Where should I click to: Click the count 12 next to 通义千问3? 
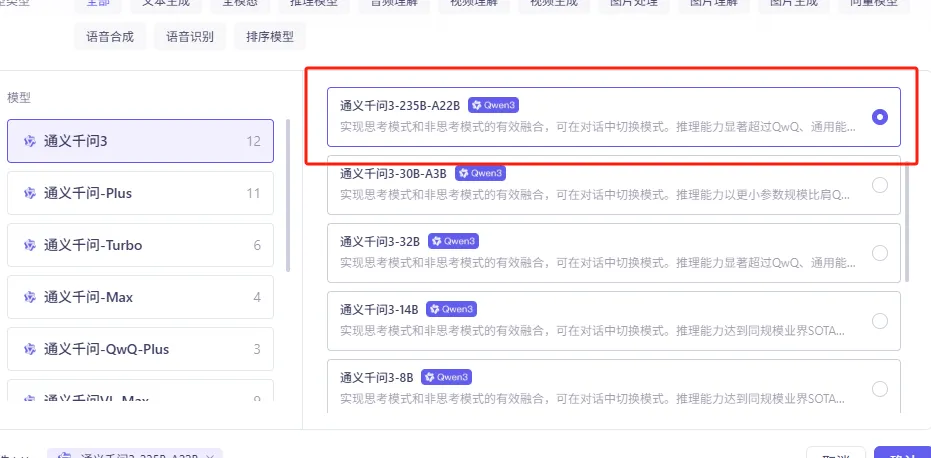click(254, 141)
